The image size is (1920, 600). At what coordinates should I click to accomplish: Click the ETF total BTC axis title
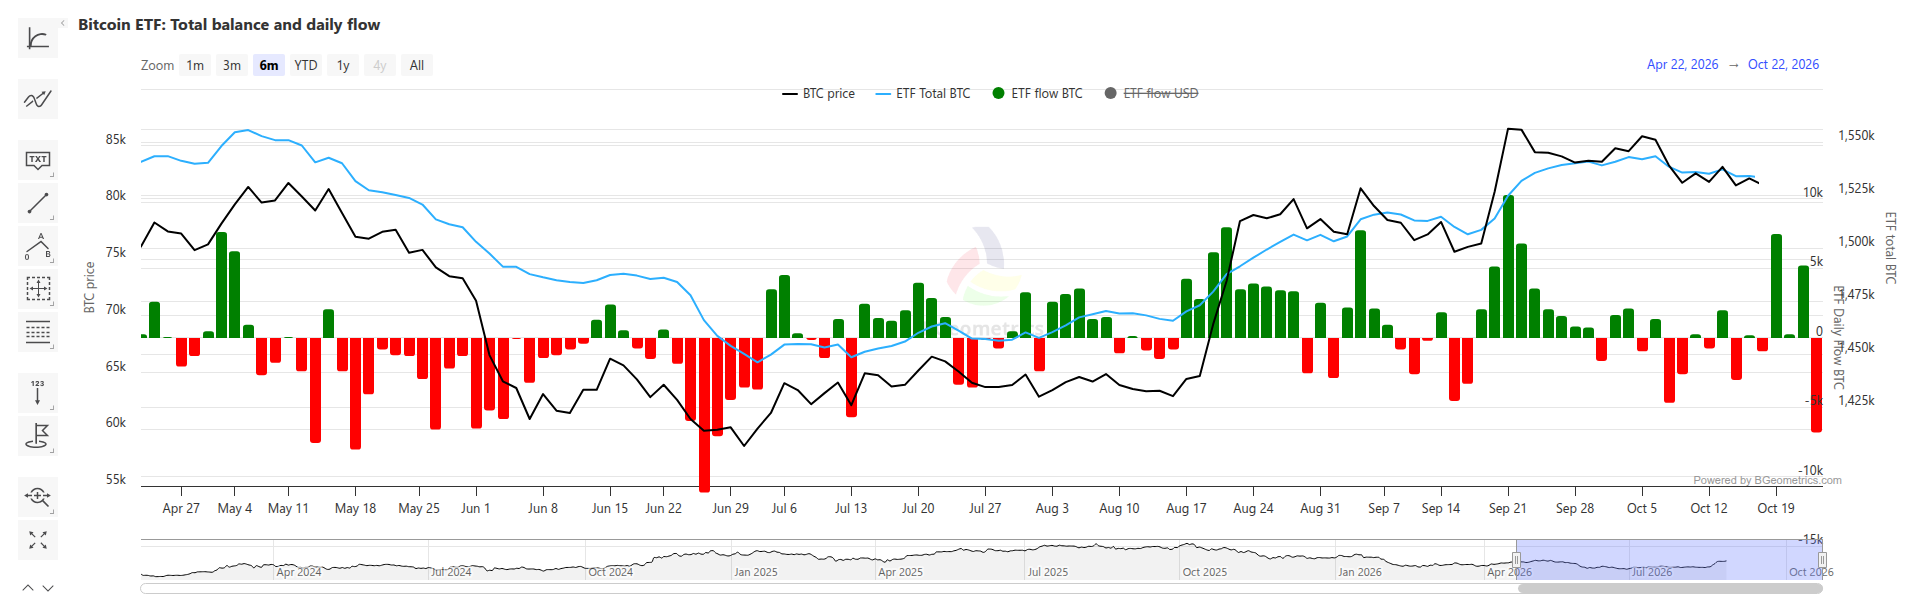1890,248
